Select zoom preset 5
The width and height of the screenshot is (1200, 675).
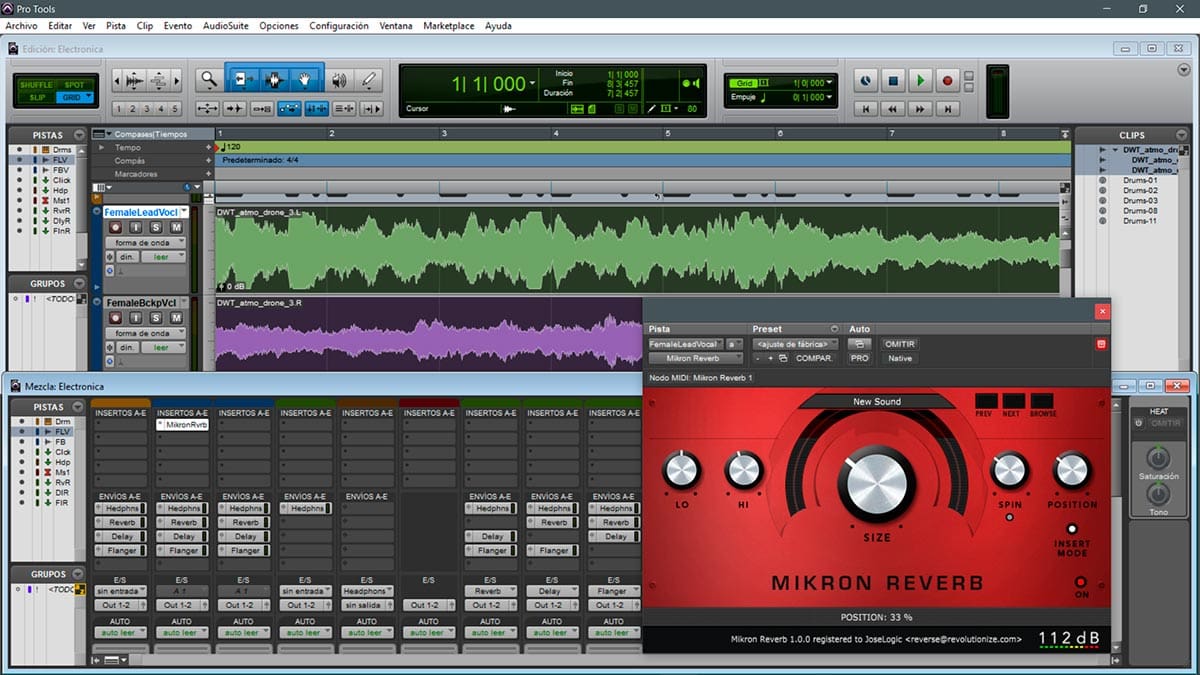click(175, 109)
